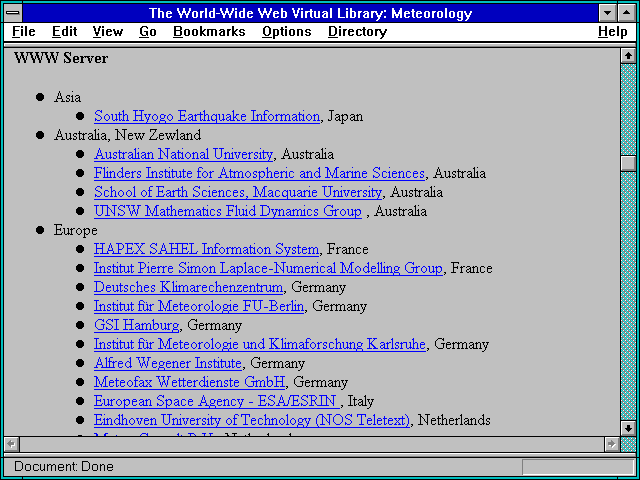Open the Bookmarks menu
Viewport: 640px width, 480px height.
click(209, 32)
